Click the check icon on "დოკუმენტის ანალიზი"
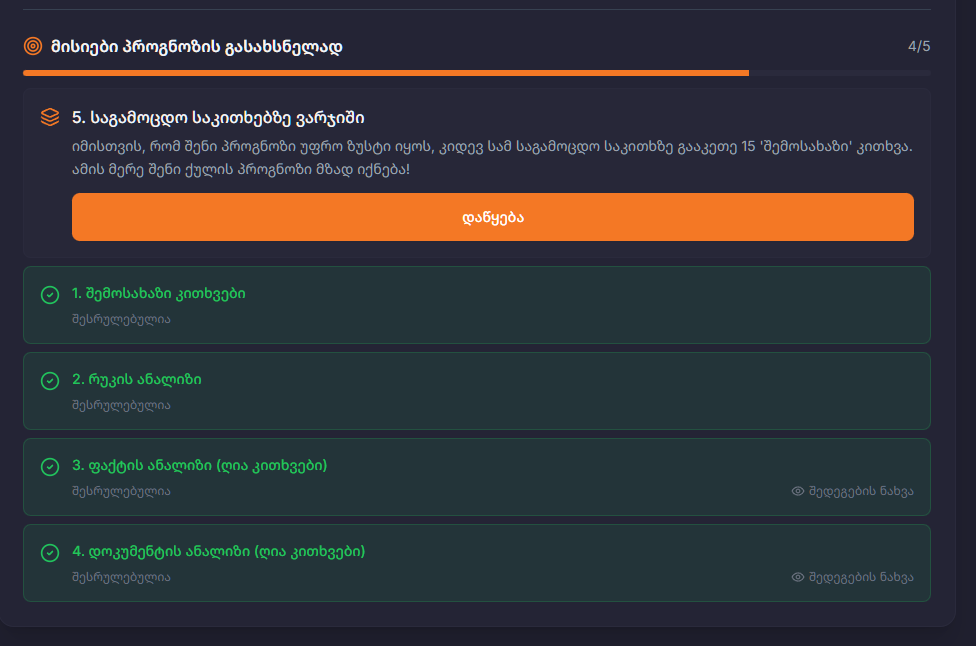This screenshot has height=646, width=976. pyautogui.click(x=48, y=553)
